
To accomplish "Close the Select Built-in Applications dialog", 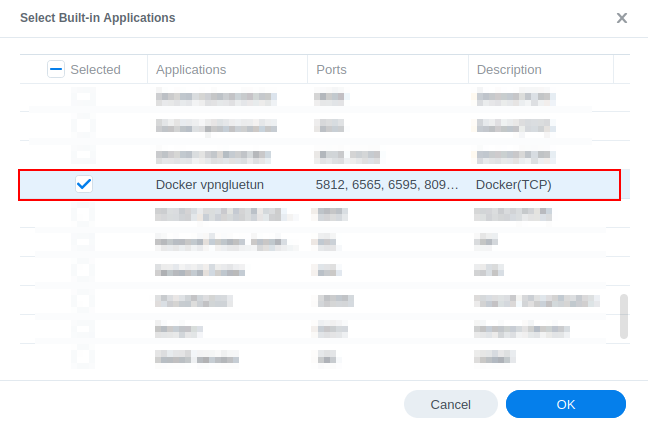I will (622, 18).
